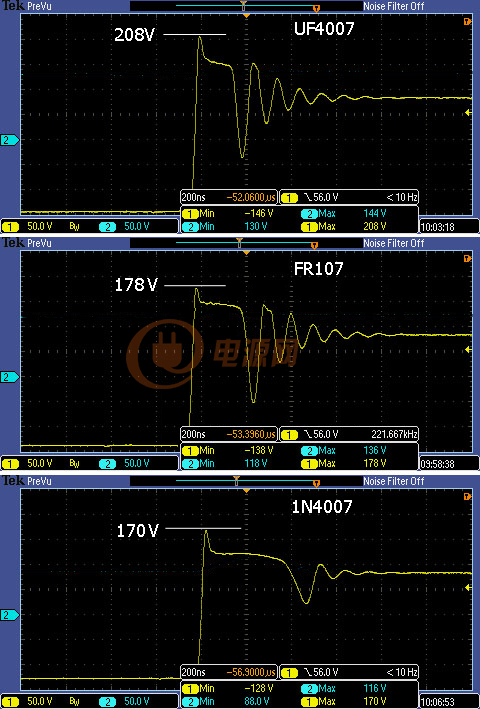The width and height of the screenshot is (480, 709).
Task: Click the 10:06:53 timestamp
Action: [437, 702]
